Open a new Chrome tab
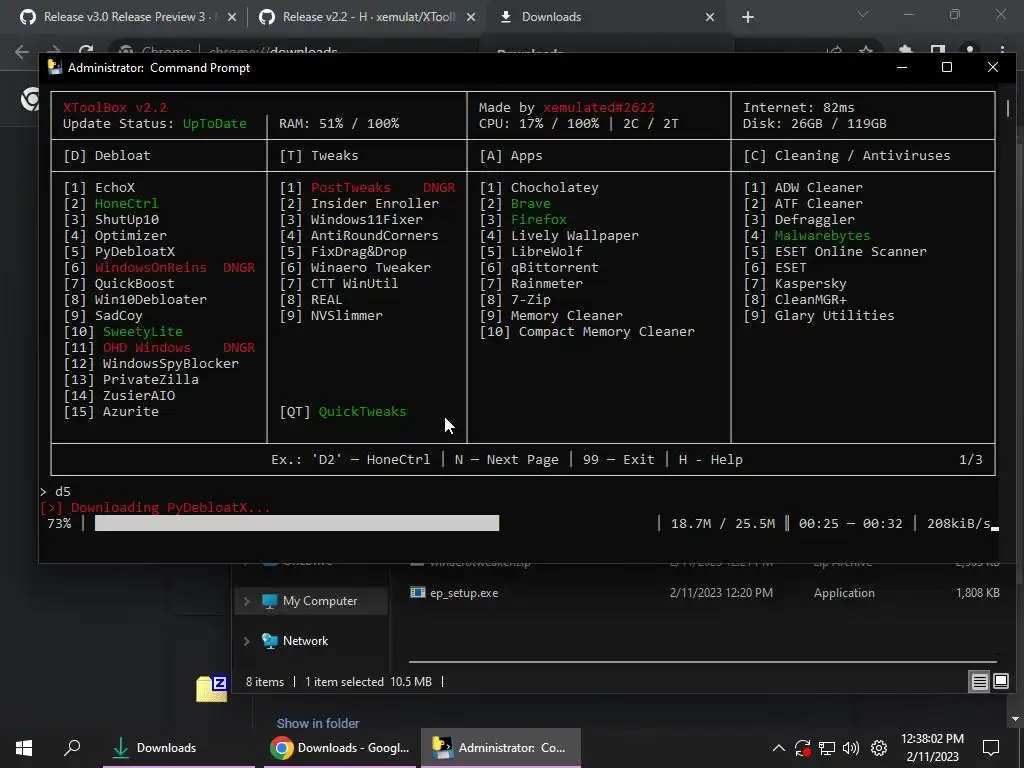 tap(748, 18)
